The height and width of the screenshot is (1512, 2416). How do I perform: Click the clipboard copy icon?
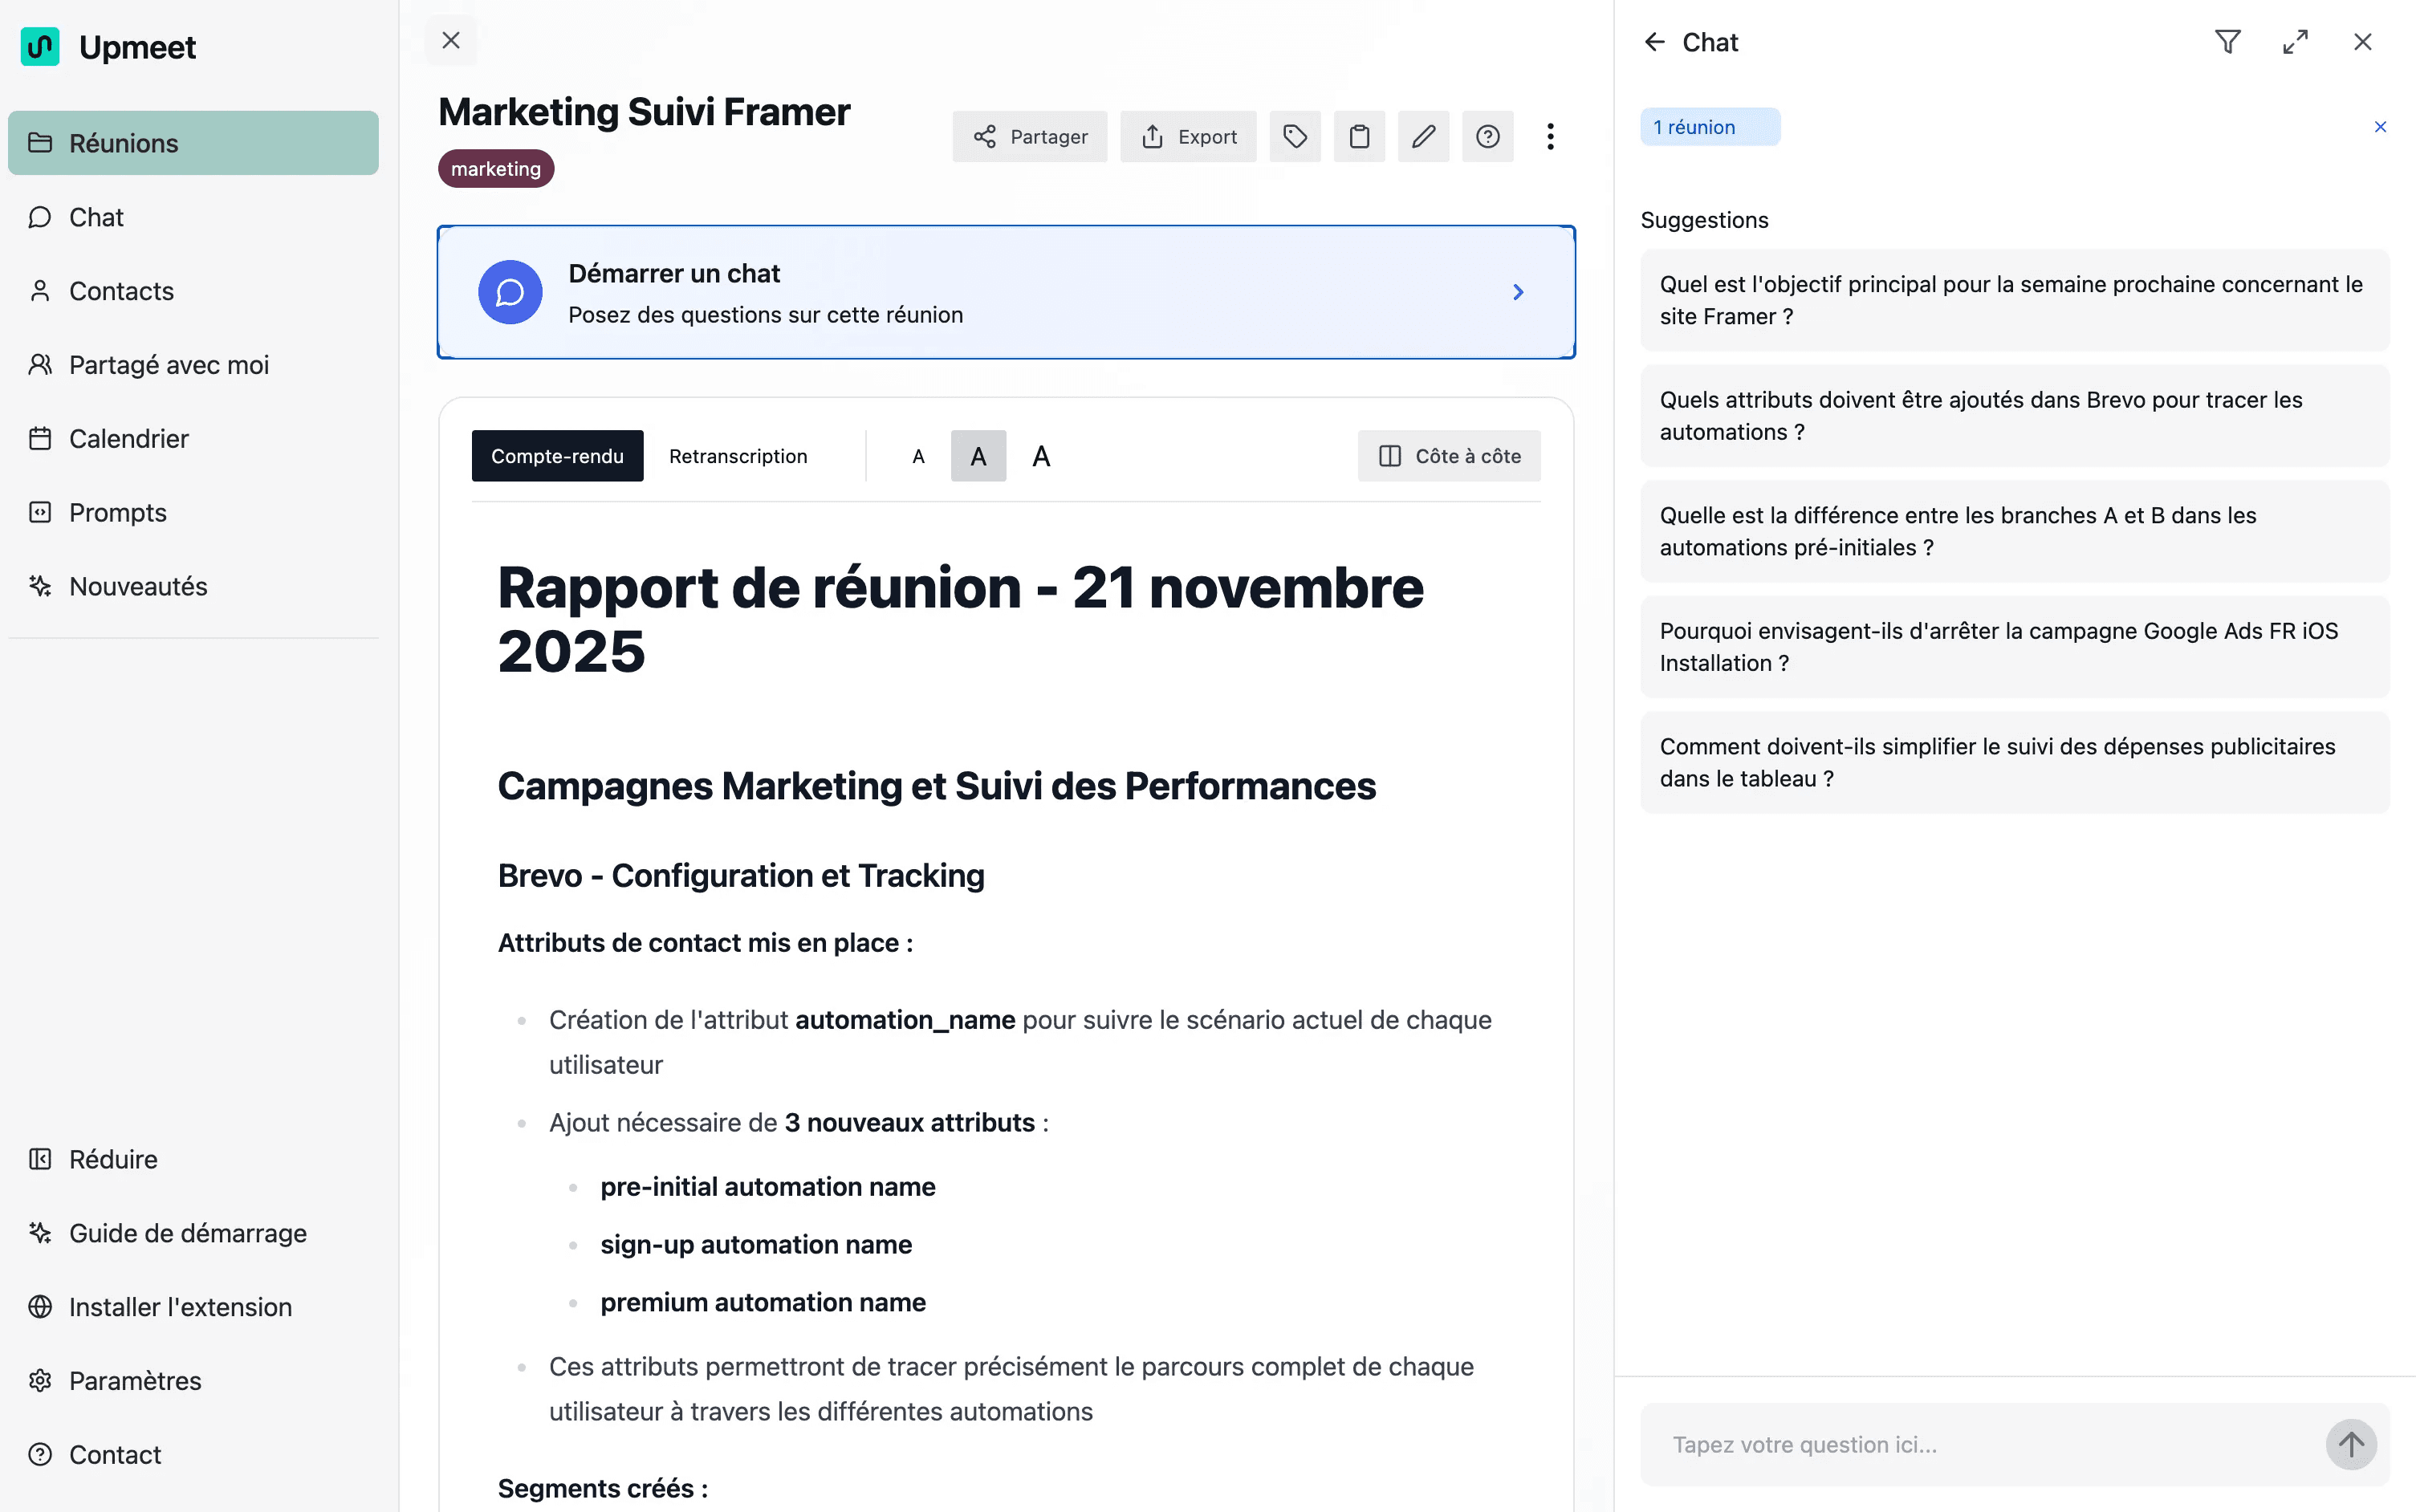point(1359,137)
